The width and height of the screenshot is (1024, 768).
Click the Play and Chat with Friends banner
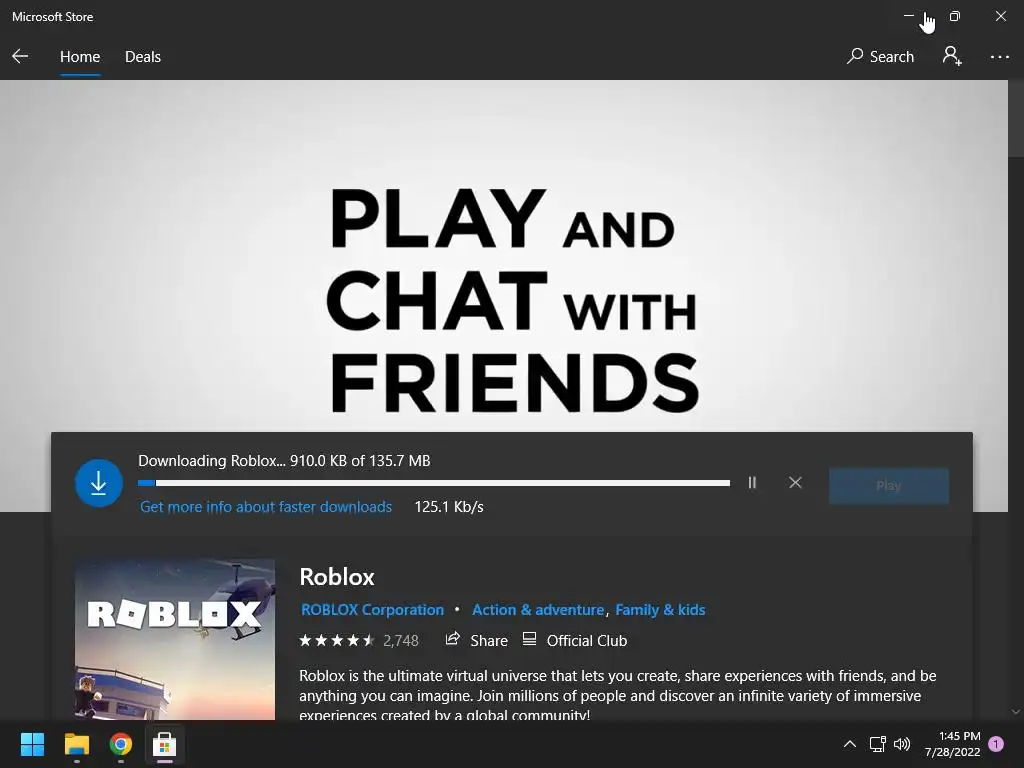[x=504, y=255]
